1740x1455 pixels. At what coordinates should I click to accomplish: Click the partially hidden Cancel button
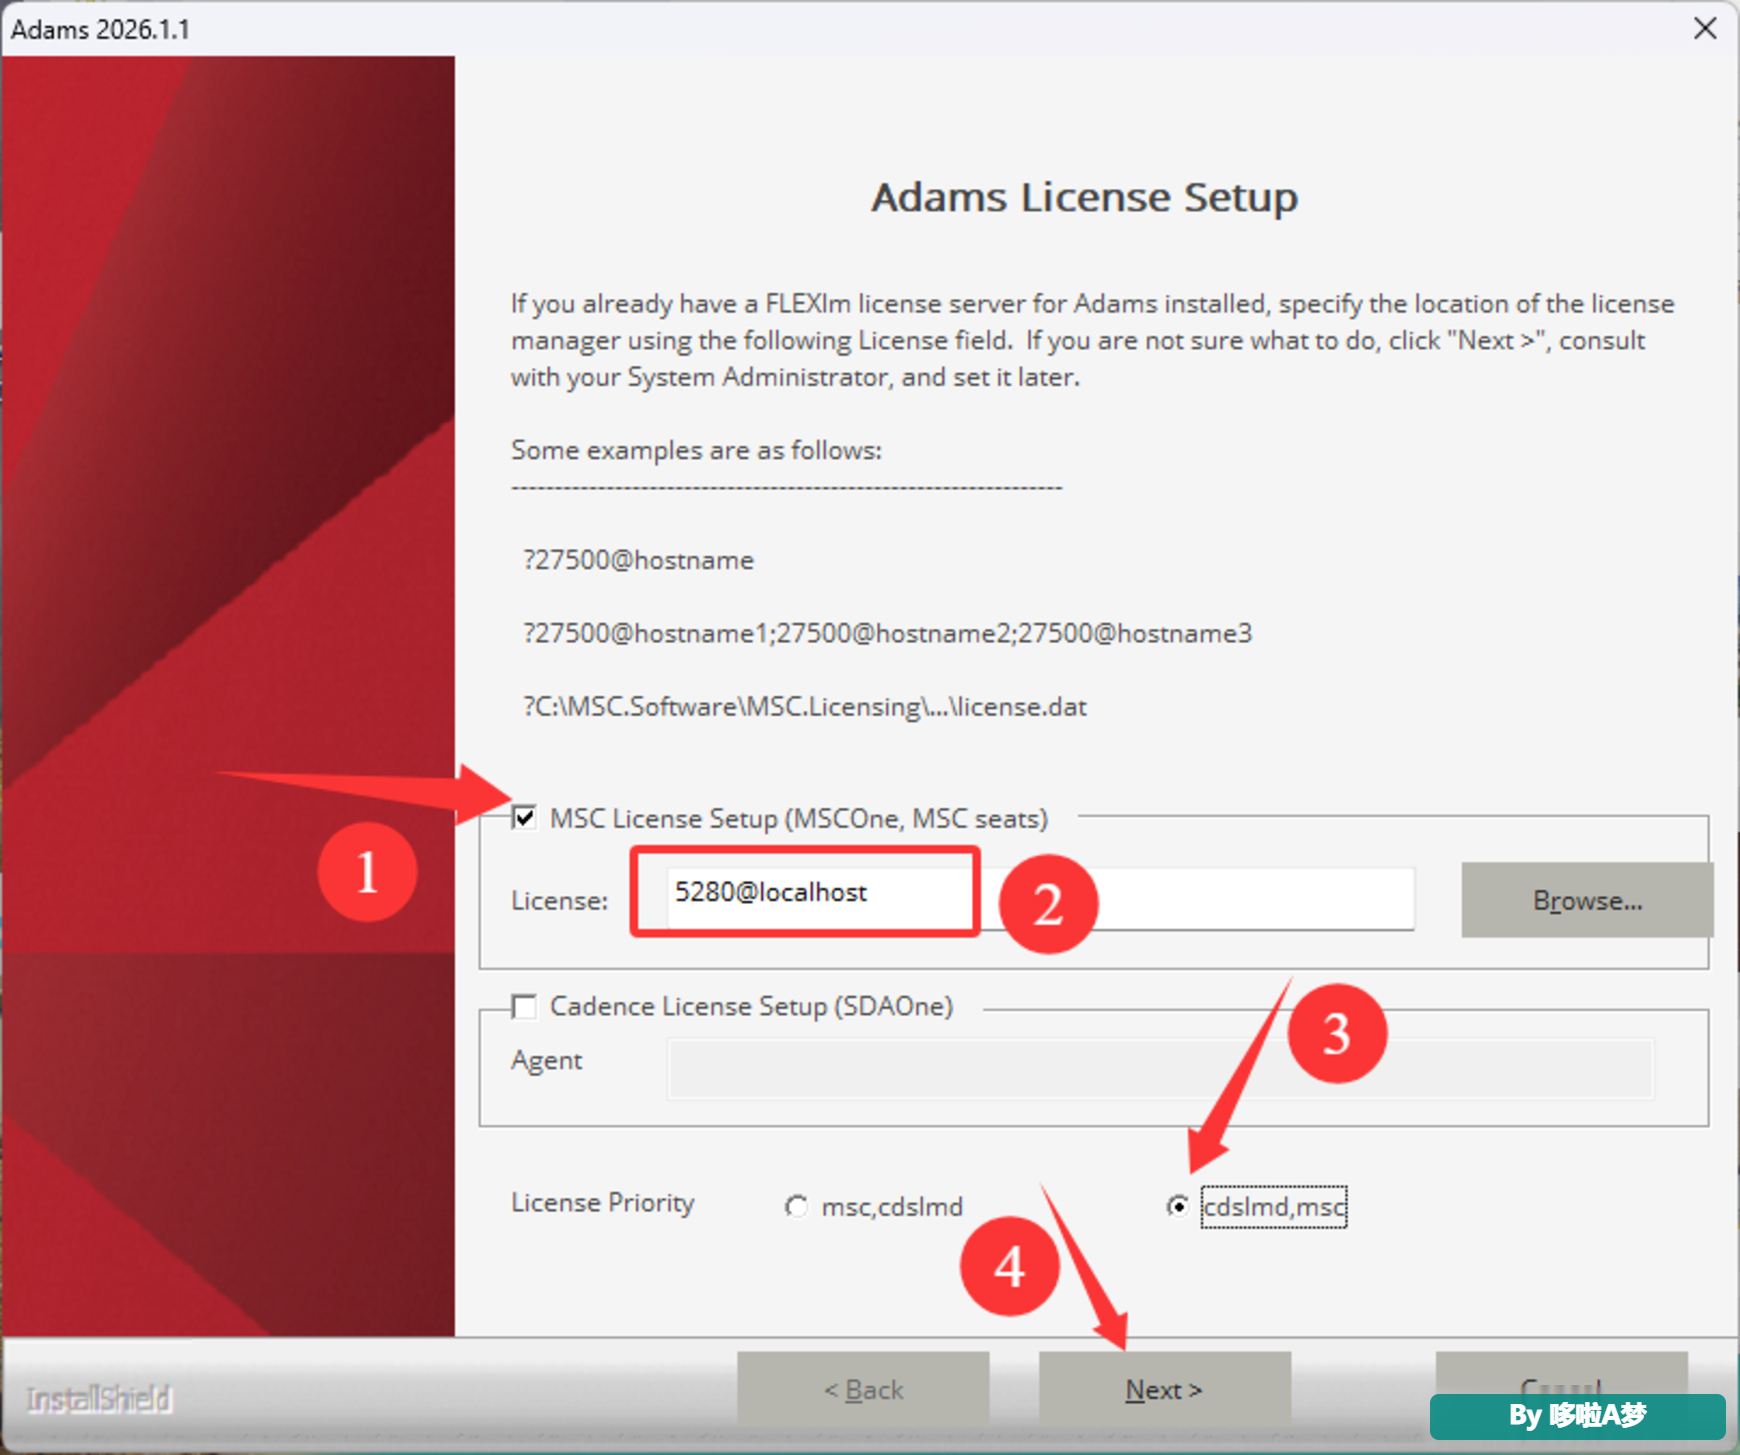tap(1561, 1374)
